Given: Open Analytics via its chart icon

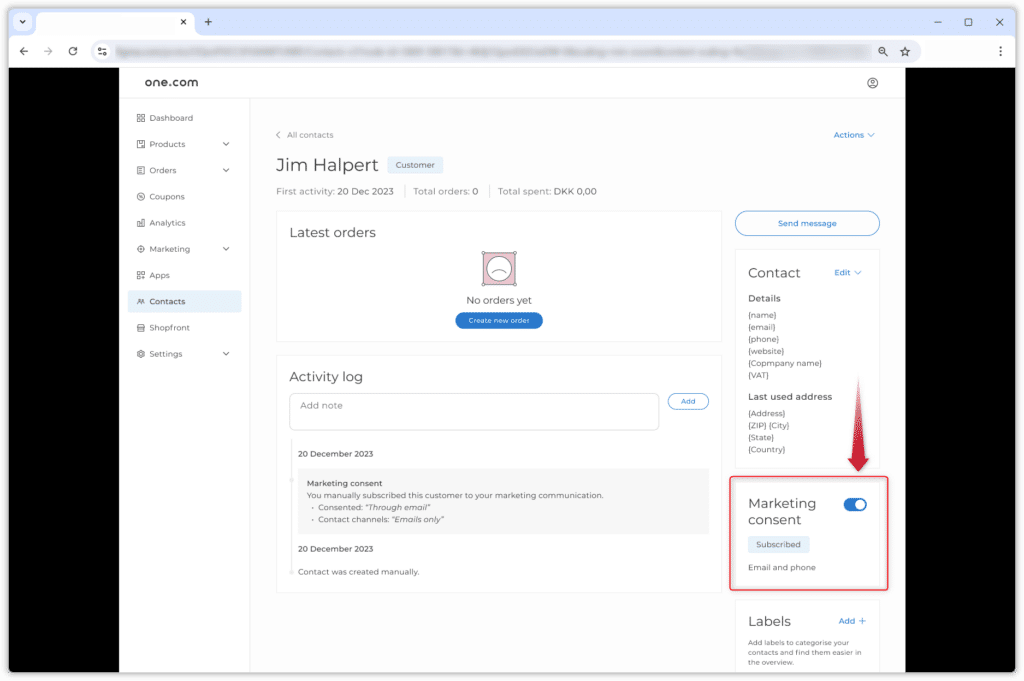Looking at the screenshot, I should [140, 223].
